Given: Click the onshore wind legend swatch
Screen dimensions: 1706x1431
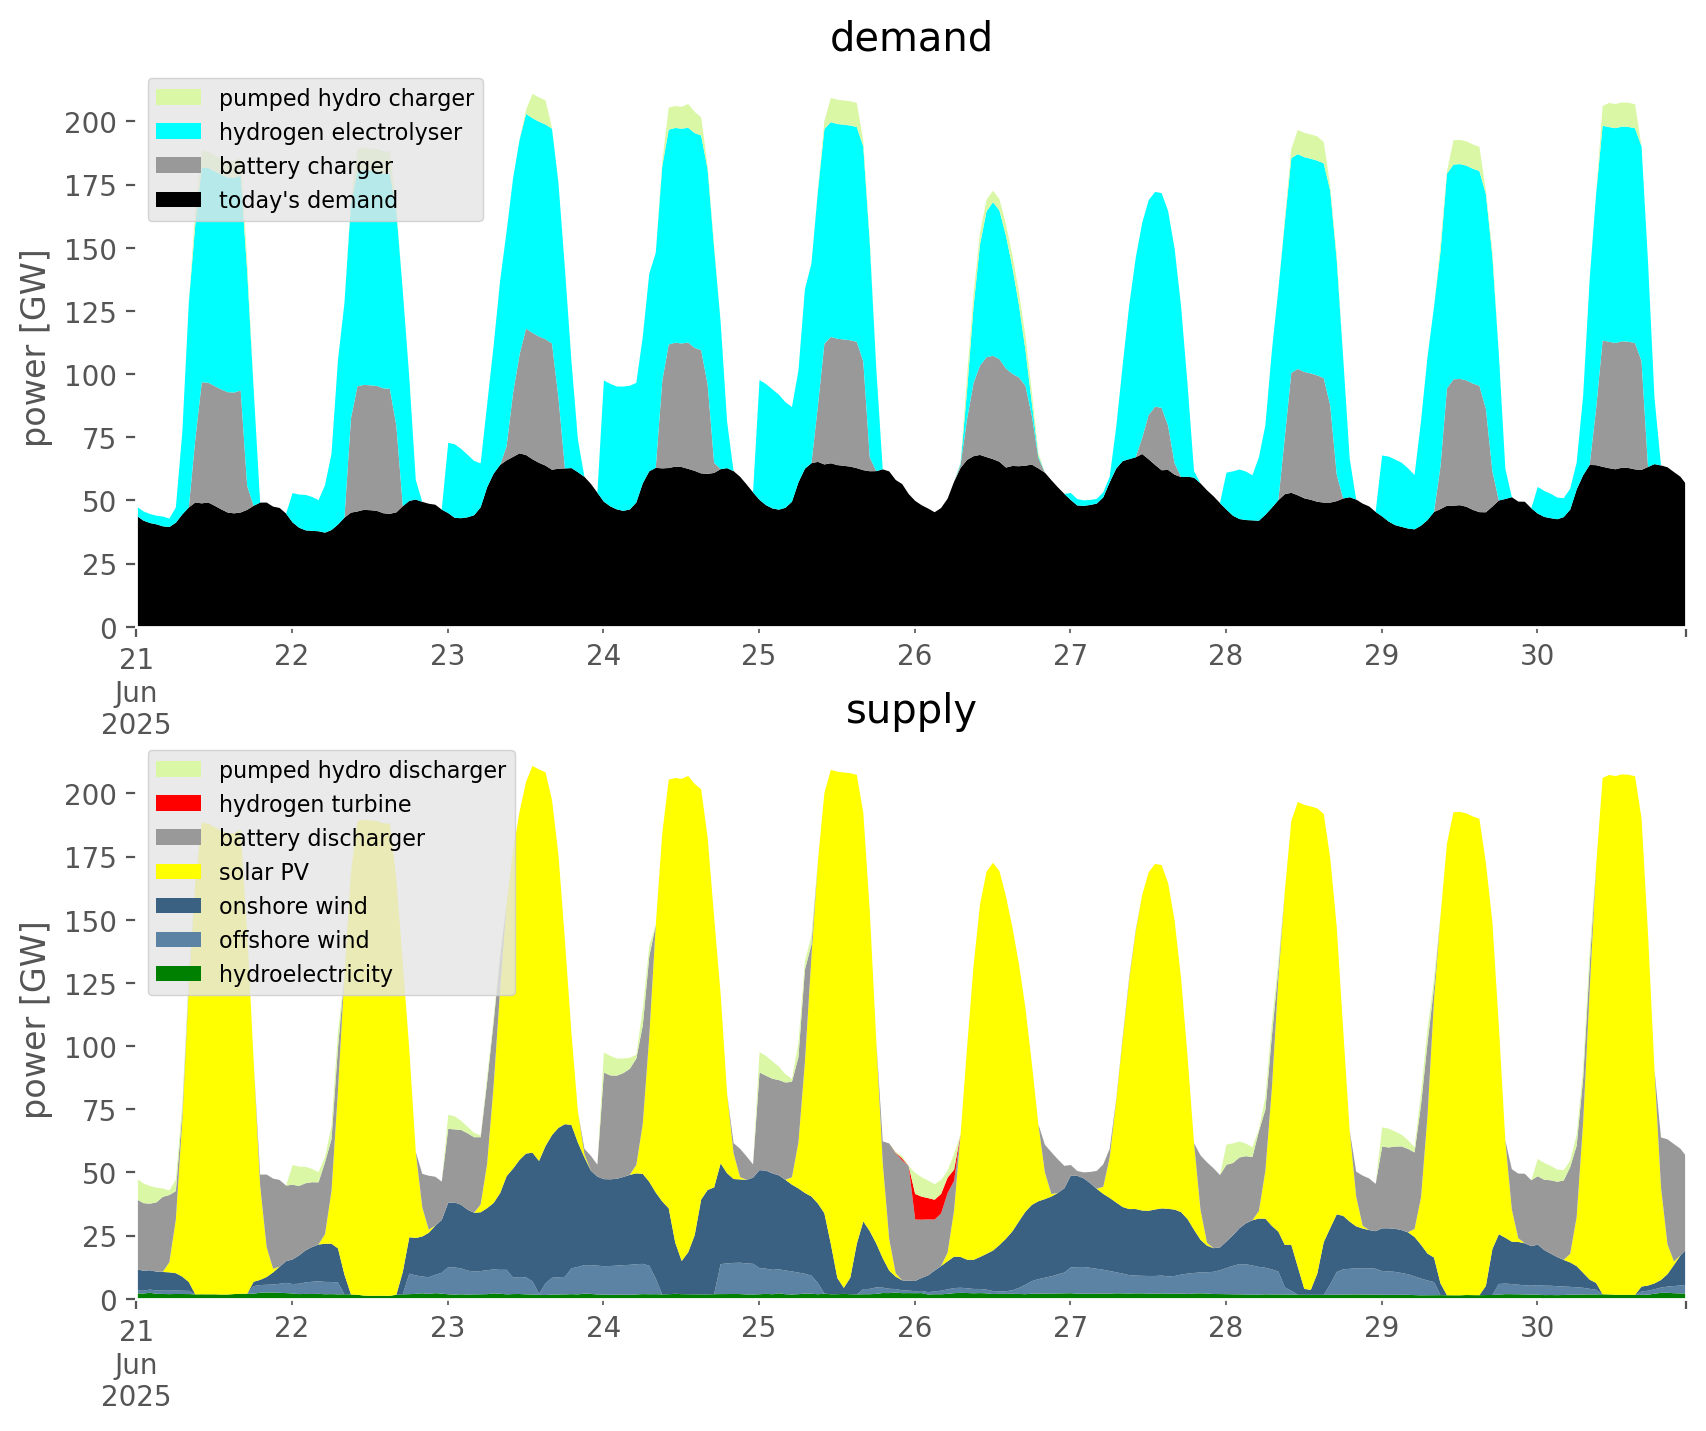Looking at the screenshot, I should click(179, 906).
